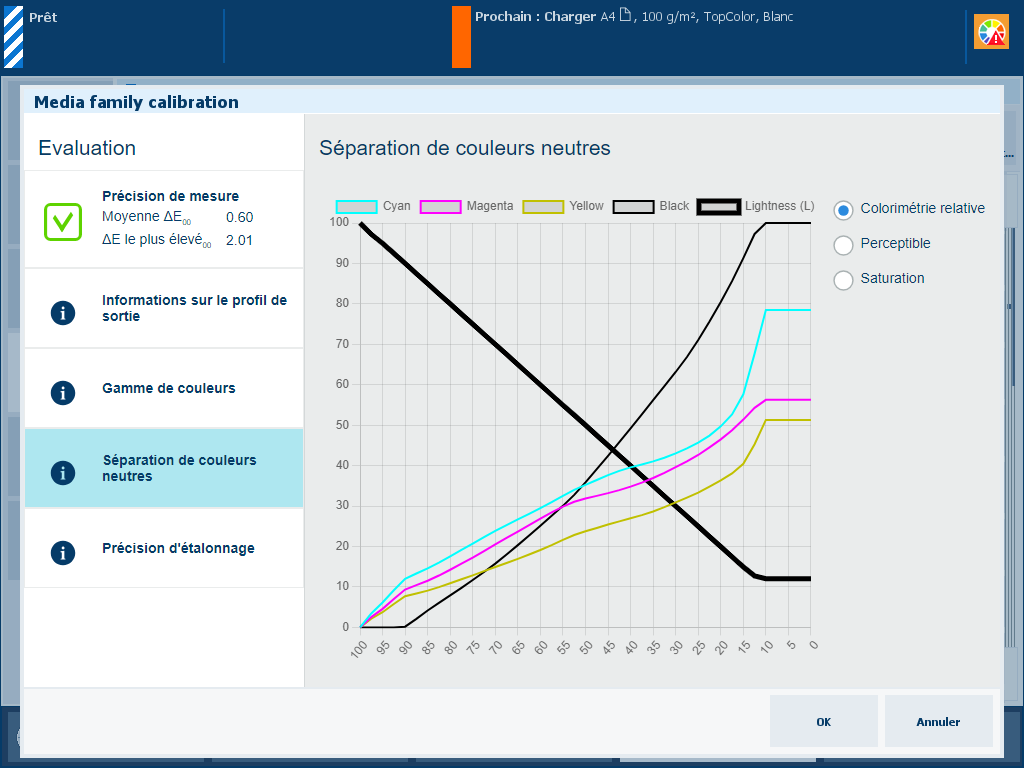
Task: Toggle Lightness (L) legend entry
Action: pyautogui.click(x=718, y=207)
